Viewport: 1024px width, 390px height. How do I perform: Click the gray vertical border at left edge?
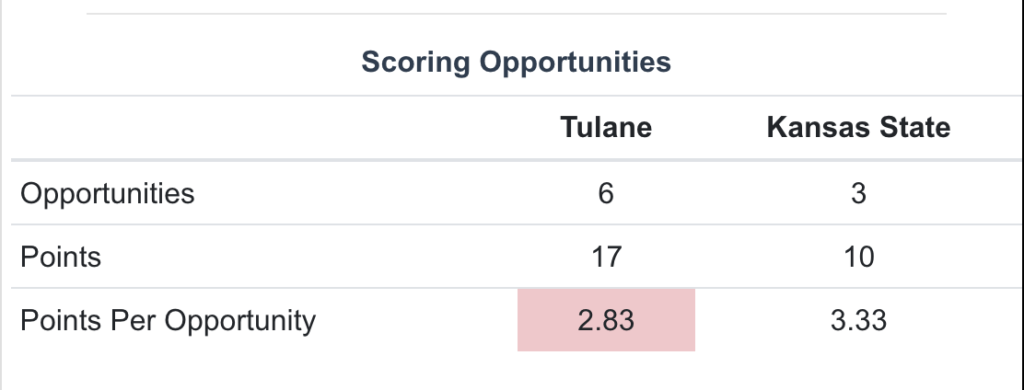coord(1,195)
